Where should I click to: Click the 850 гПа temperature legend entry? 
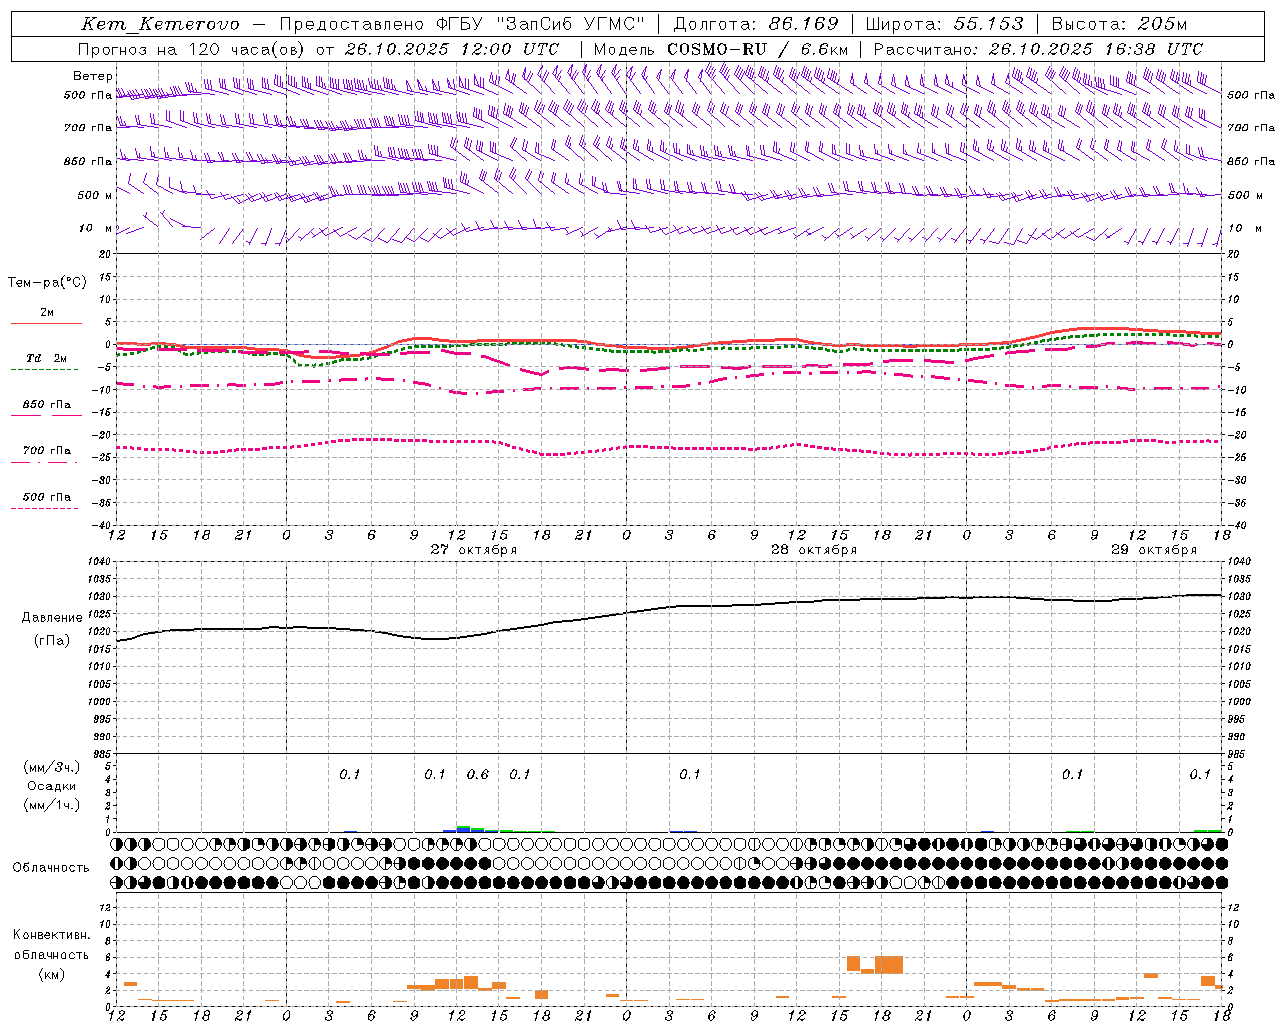tap(46, 405)
